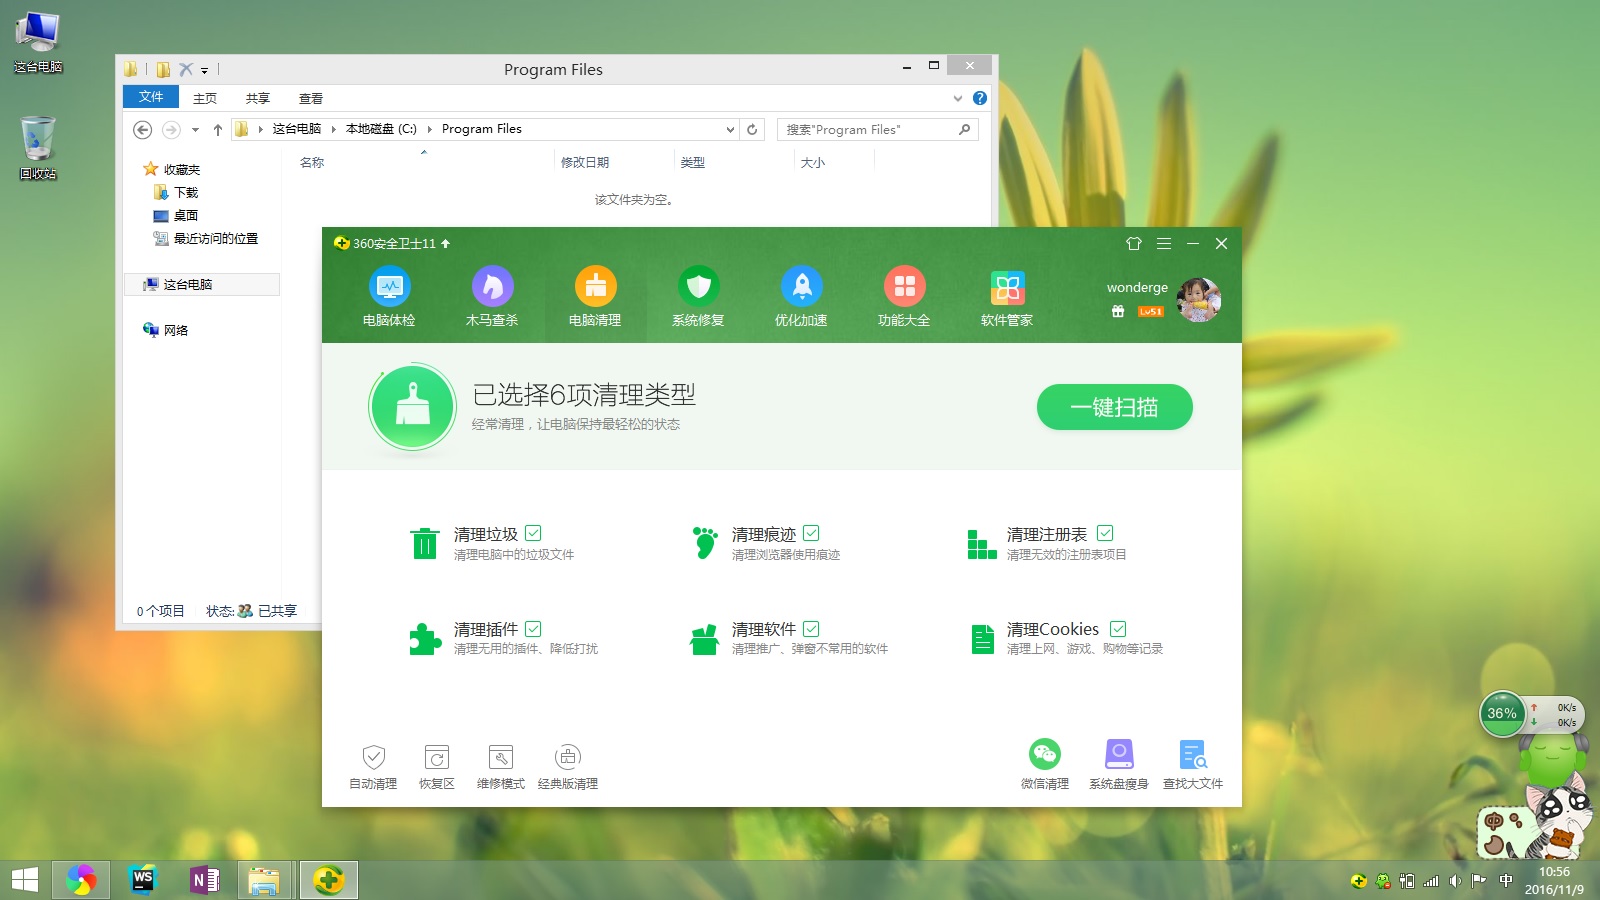Start the 一键扫描 one-click scan
This screenshot has height=900, width=1600.
click(x=1115, y=407)
